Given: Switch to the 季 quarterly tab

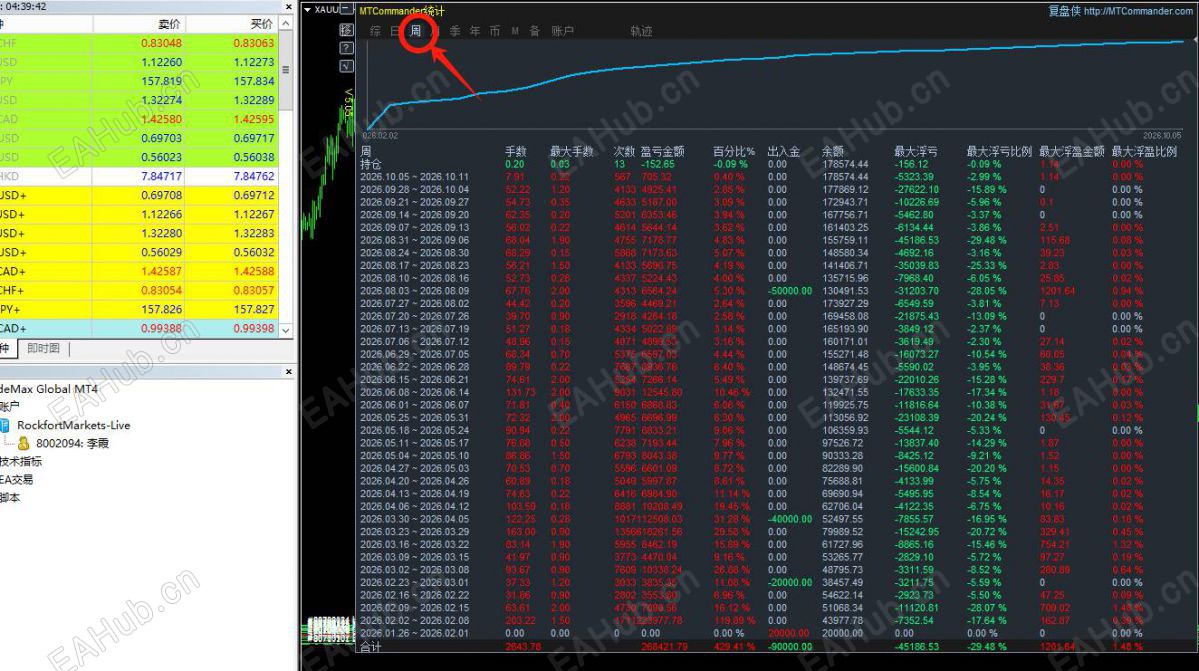Looking at the screenshot, I should (x=455, y=31).
